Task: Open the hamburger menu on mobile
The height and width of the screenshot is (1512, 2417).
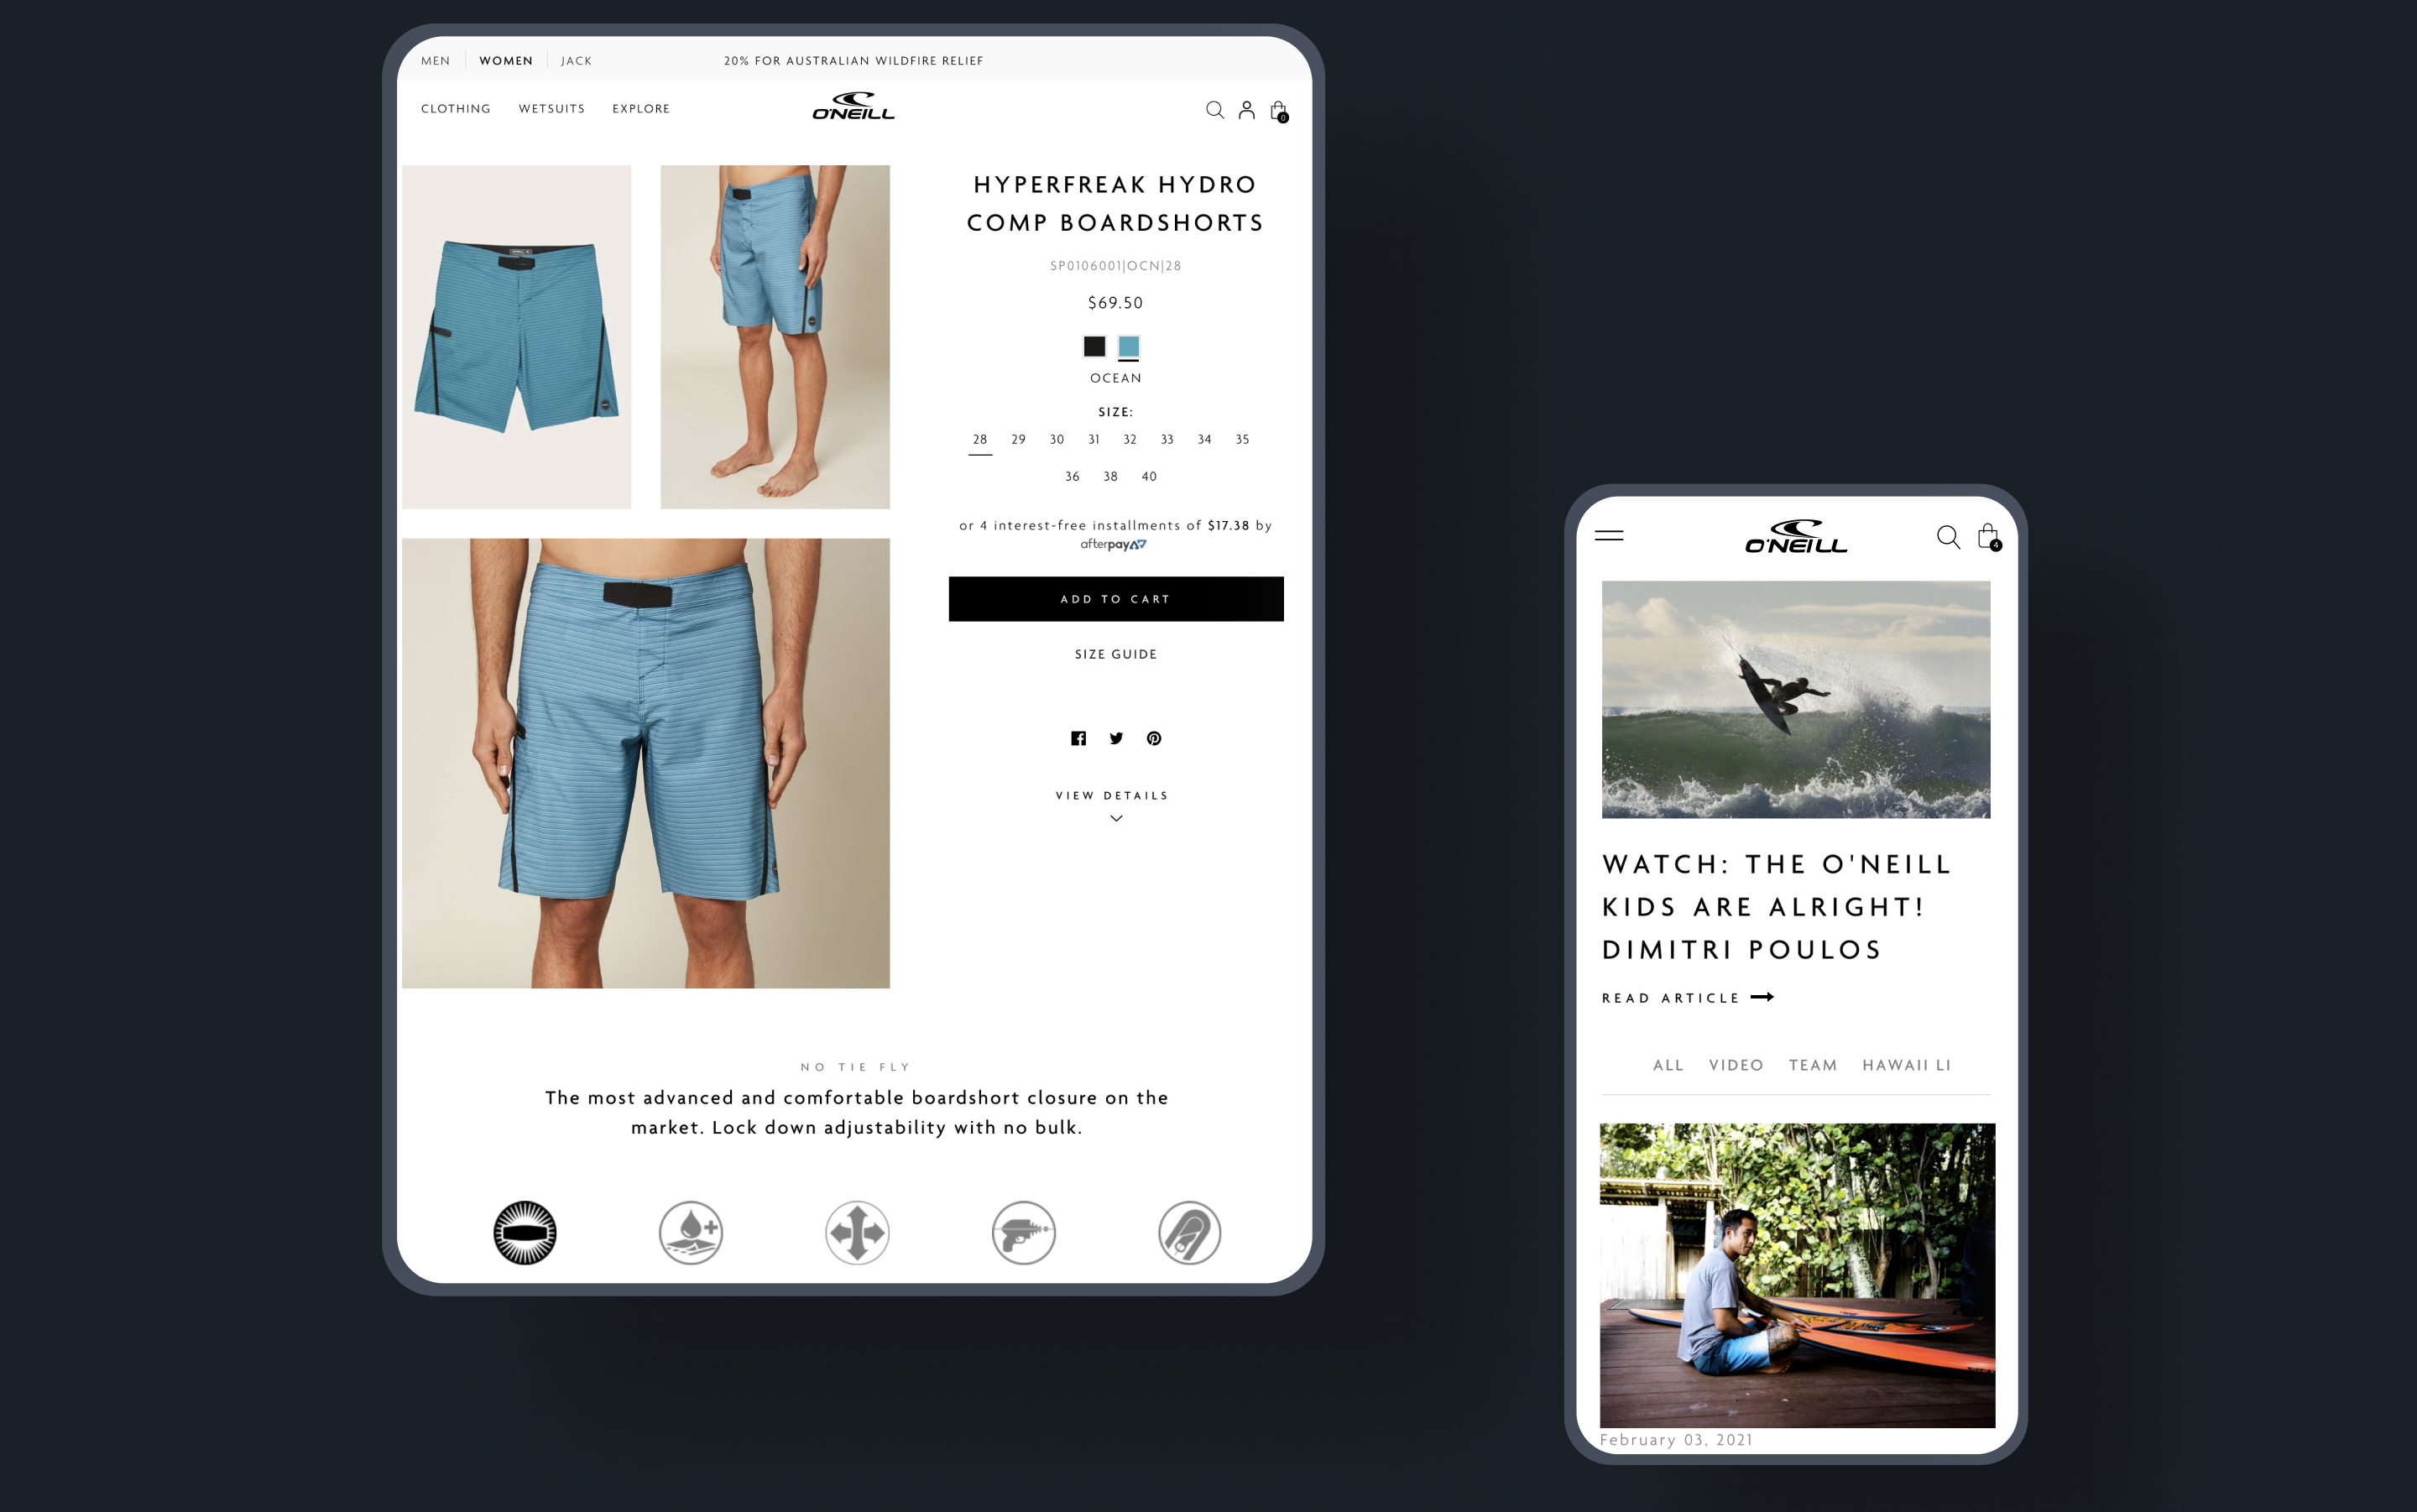Action: 1609,536
